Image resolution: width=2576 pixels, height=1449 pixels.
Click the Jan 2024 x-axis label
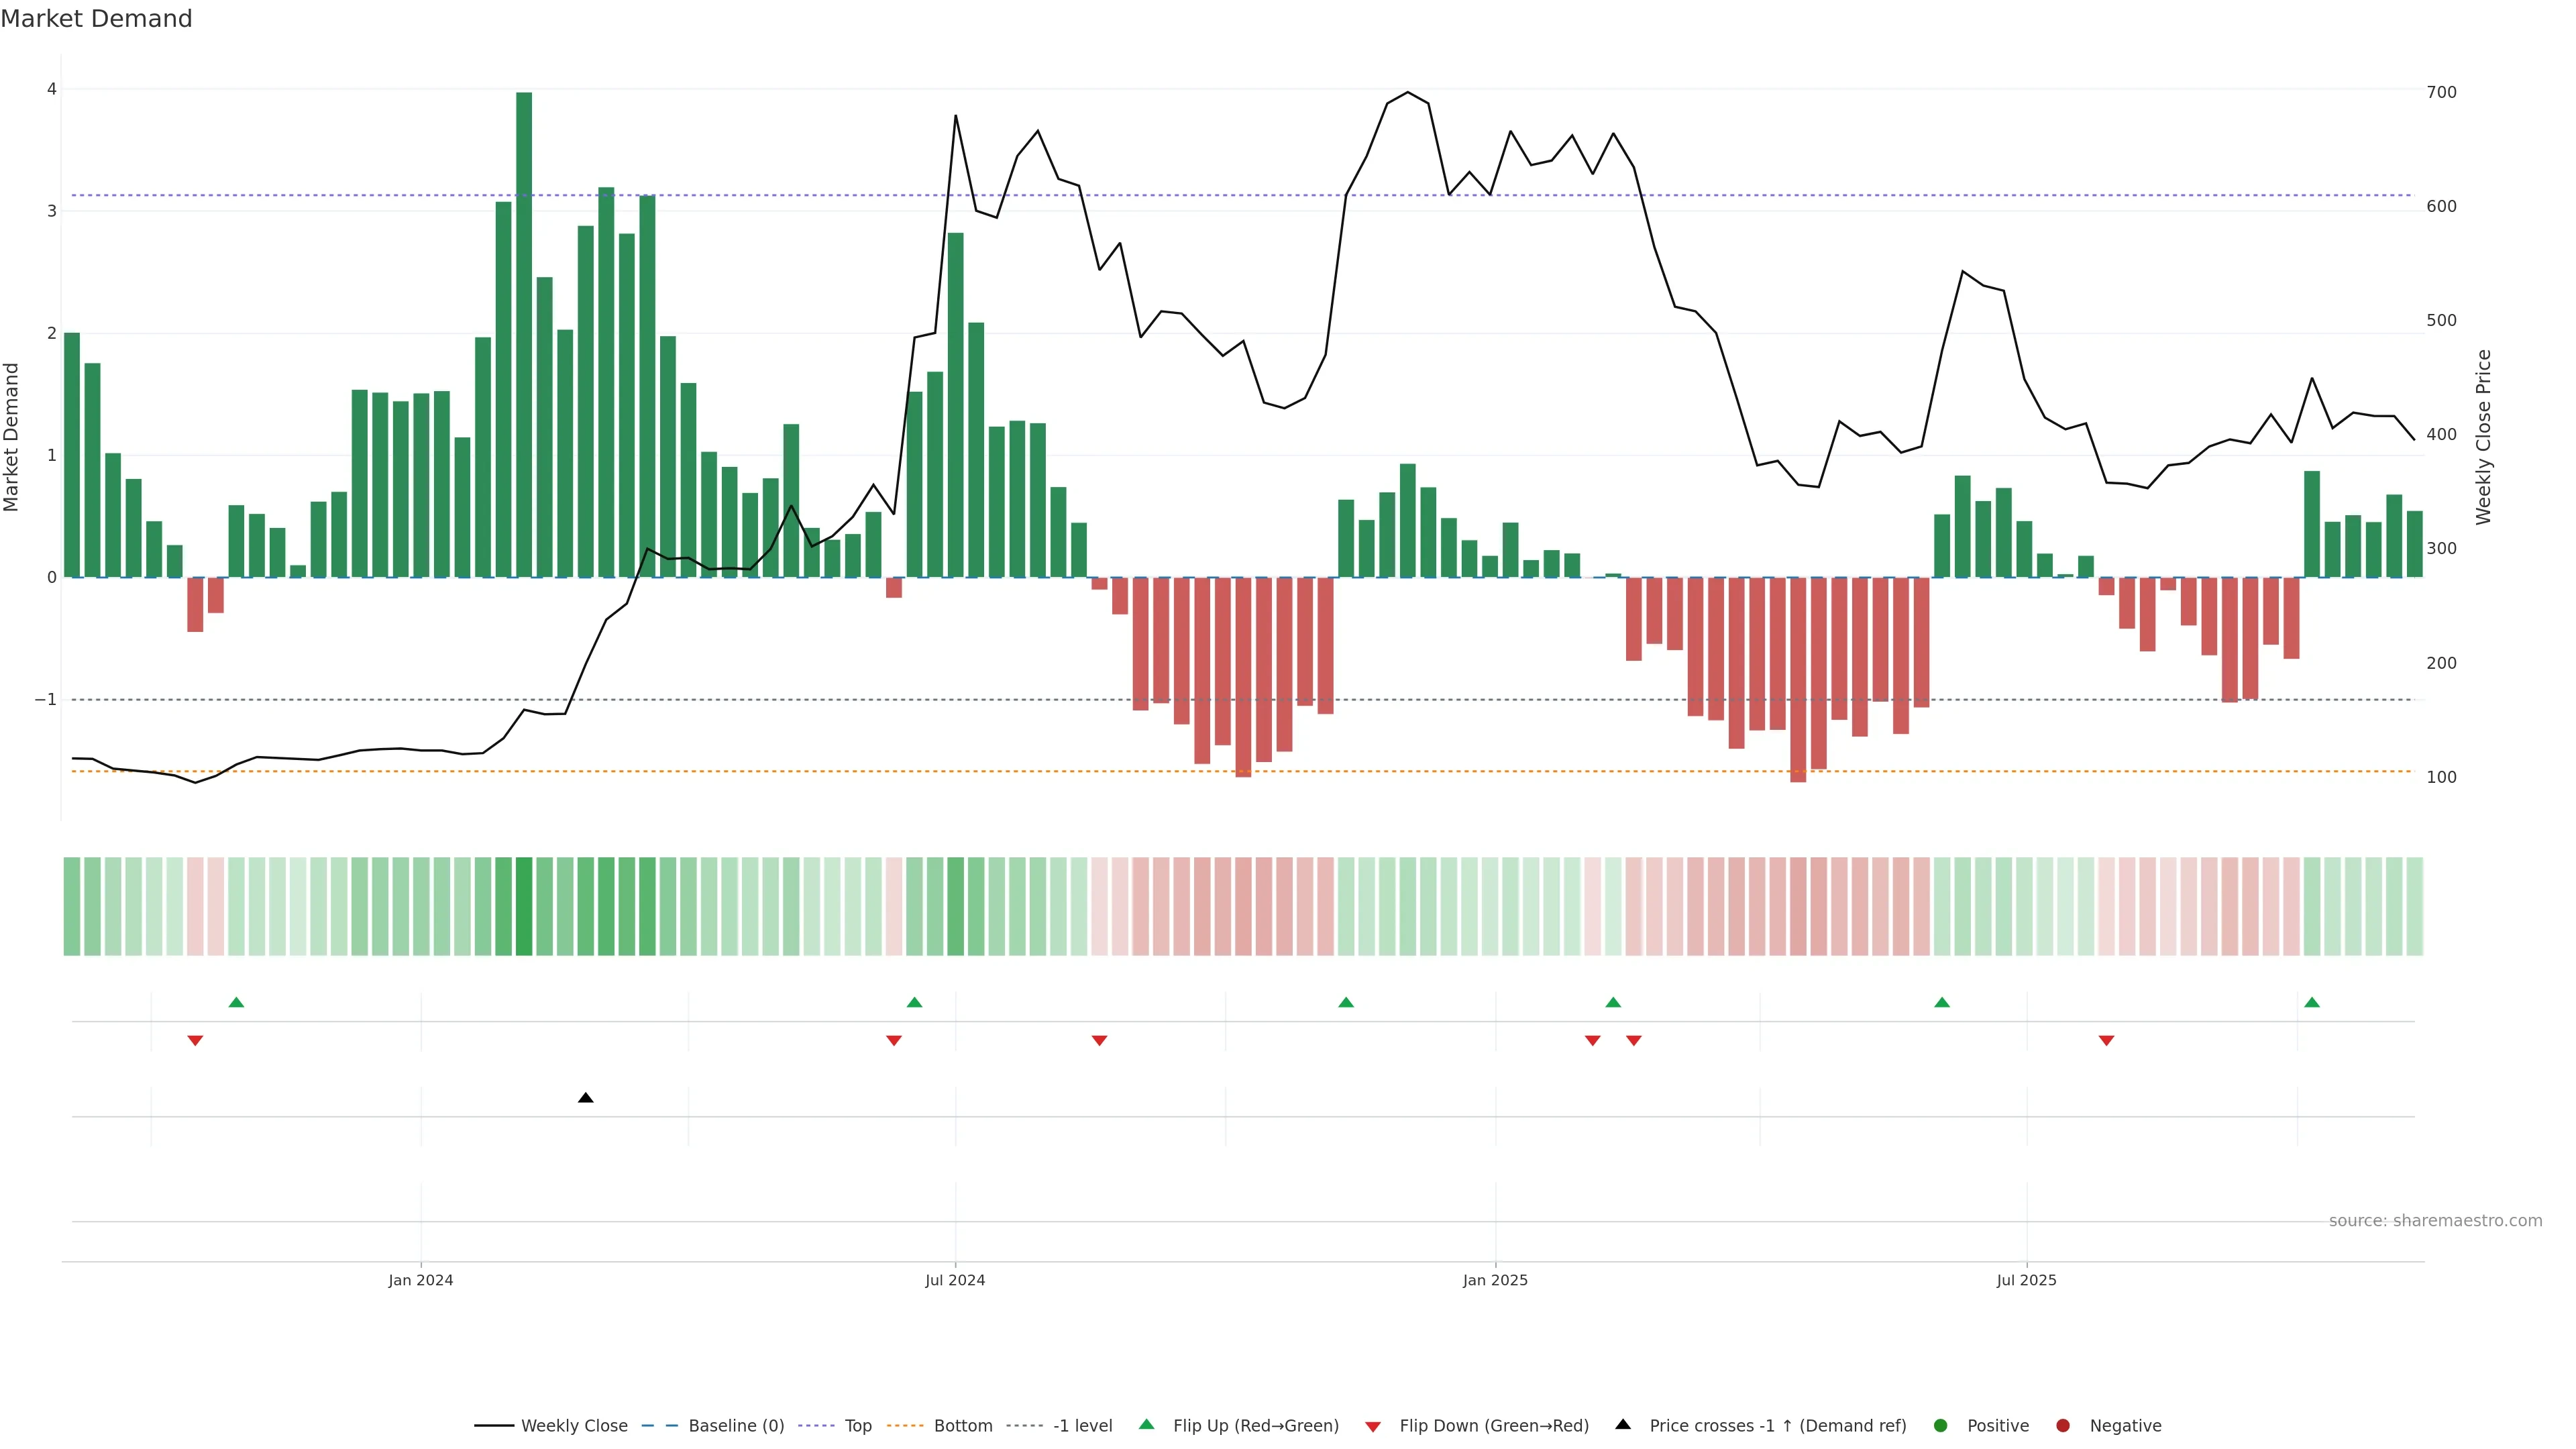pyautogui.click(x=421, y=1280)
